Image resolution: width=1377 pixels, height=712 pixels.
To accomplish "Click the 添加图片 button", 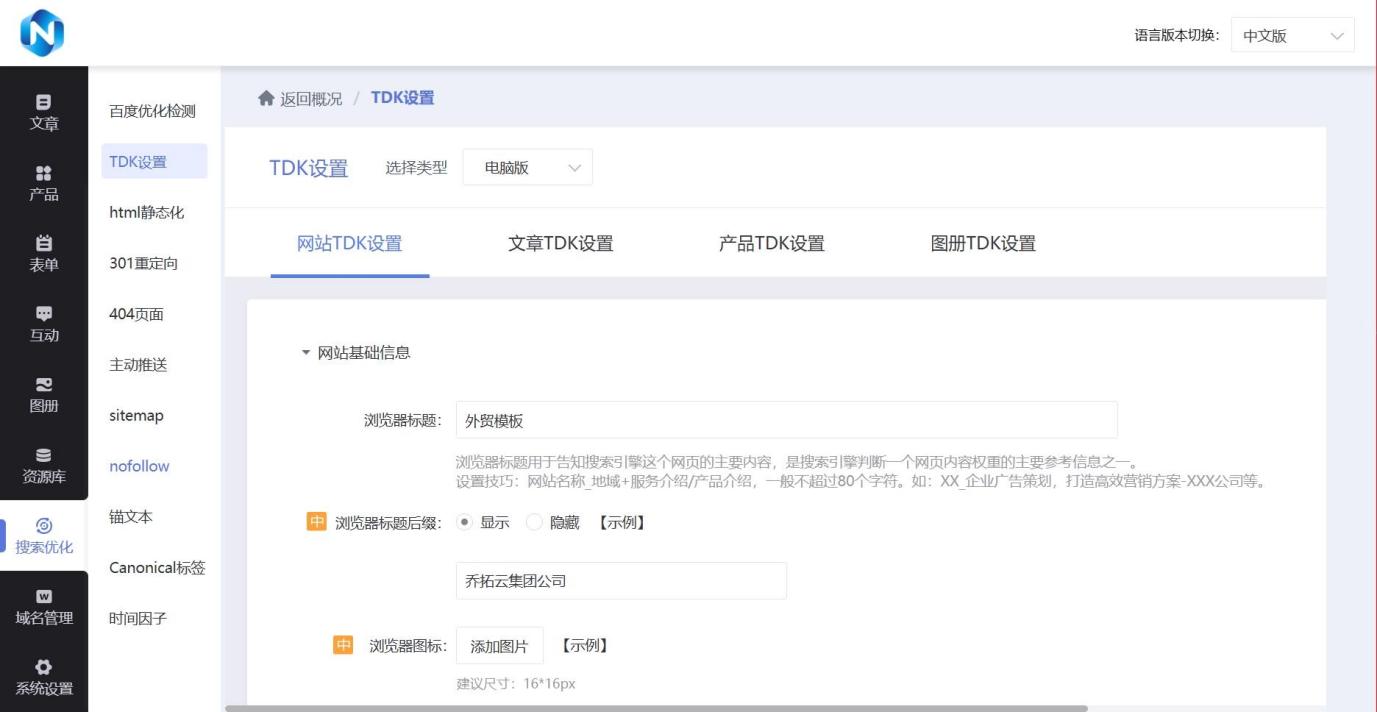I will [499, 646].
